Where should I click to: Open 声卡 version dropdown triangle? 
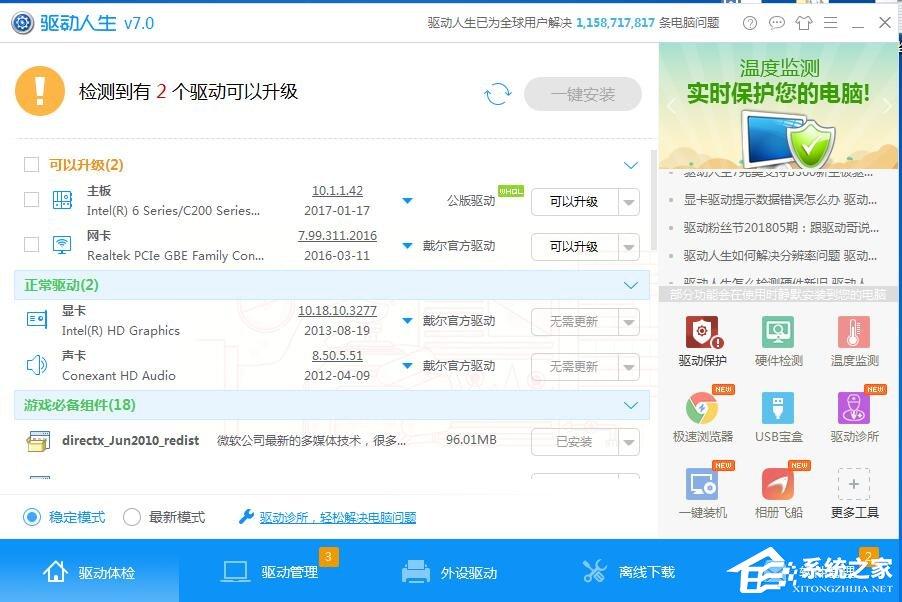(x=407, y=365)
